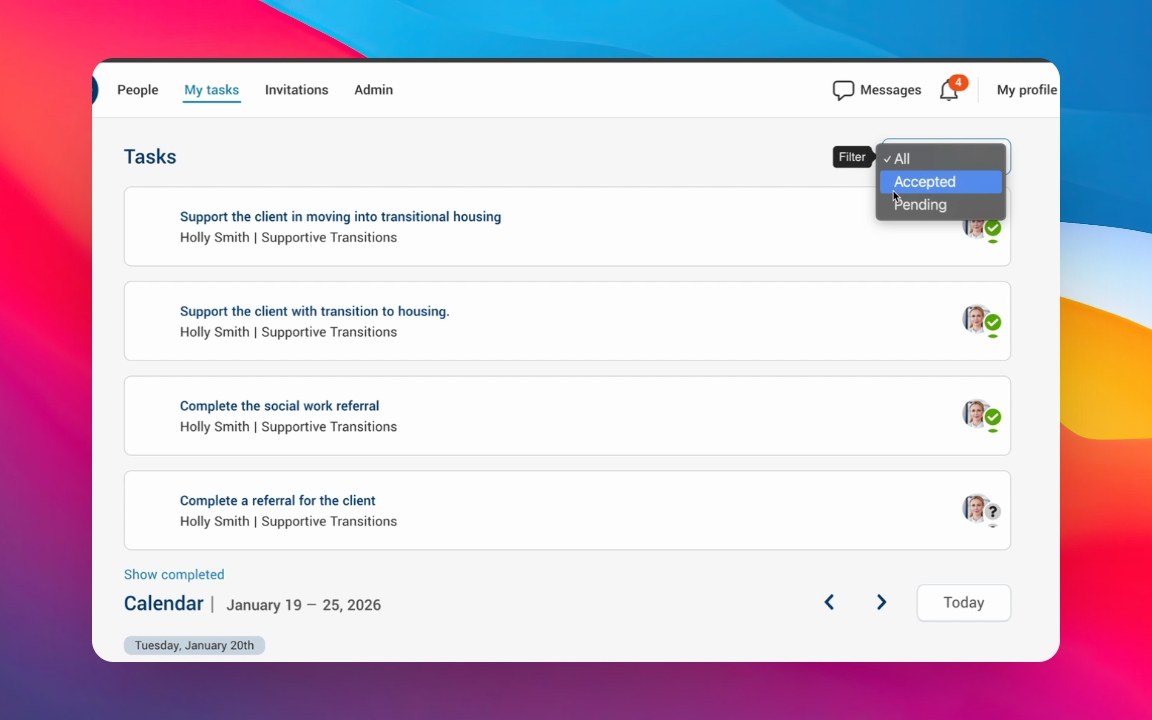Click 'Holly Smith | Supportive Transitions' under social work referral
1152x720 pixels.
tap(288, 427)
